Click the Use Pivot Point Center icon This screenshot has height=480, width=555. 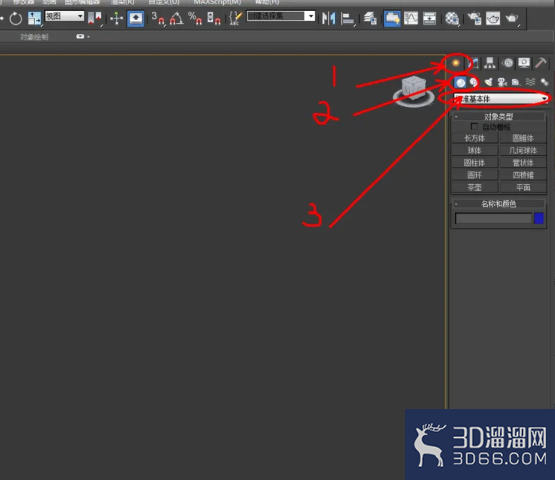point(95,18)
